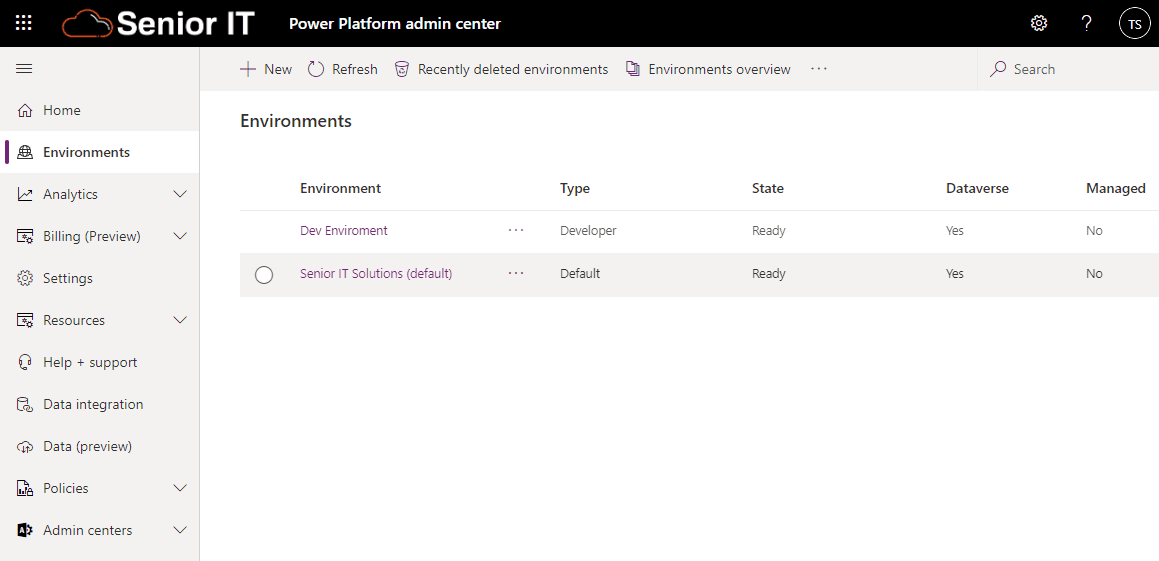Click the search magnifier icon

click(x=998, y=69)
